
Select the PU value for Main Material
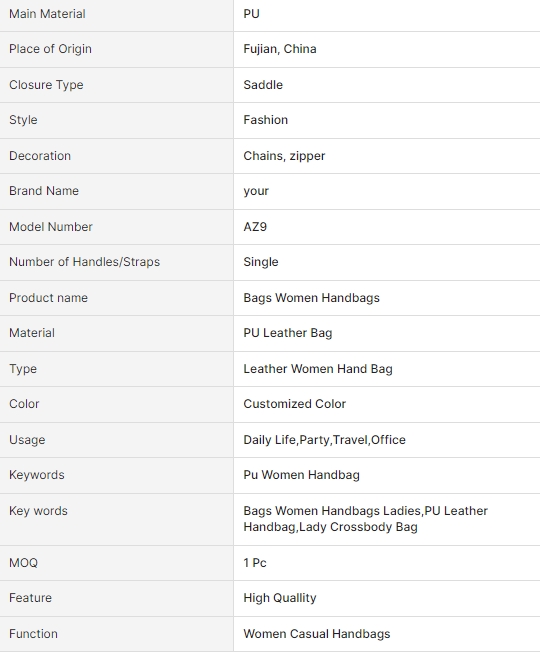252,14
